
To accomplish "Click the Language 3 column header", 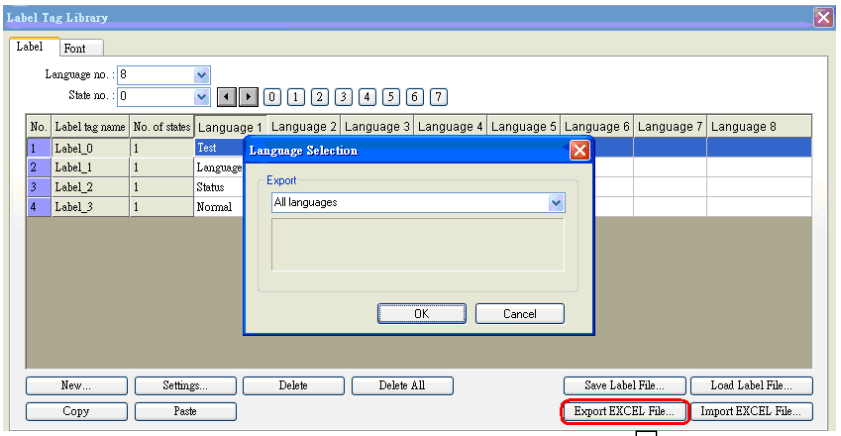I will click(377, 127).
